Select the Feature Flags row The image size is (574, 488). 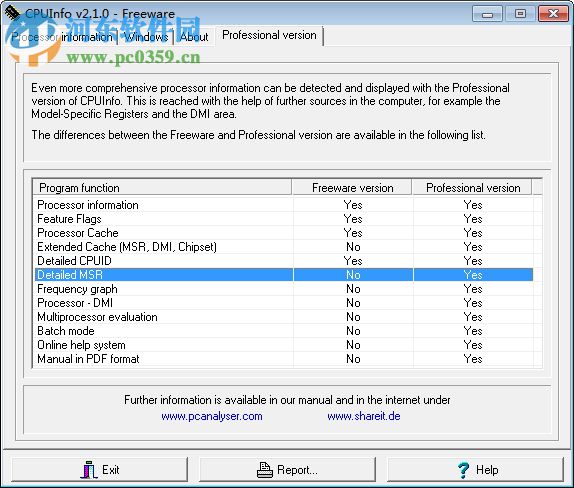(x=284, y=219)
